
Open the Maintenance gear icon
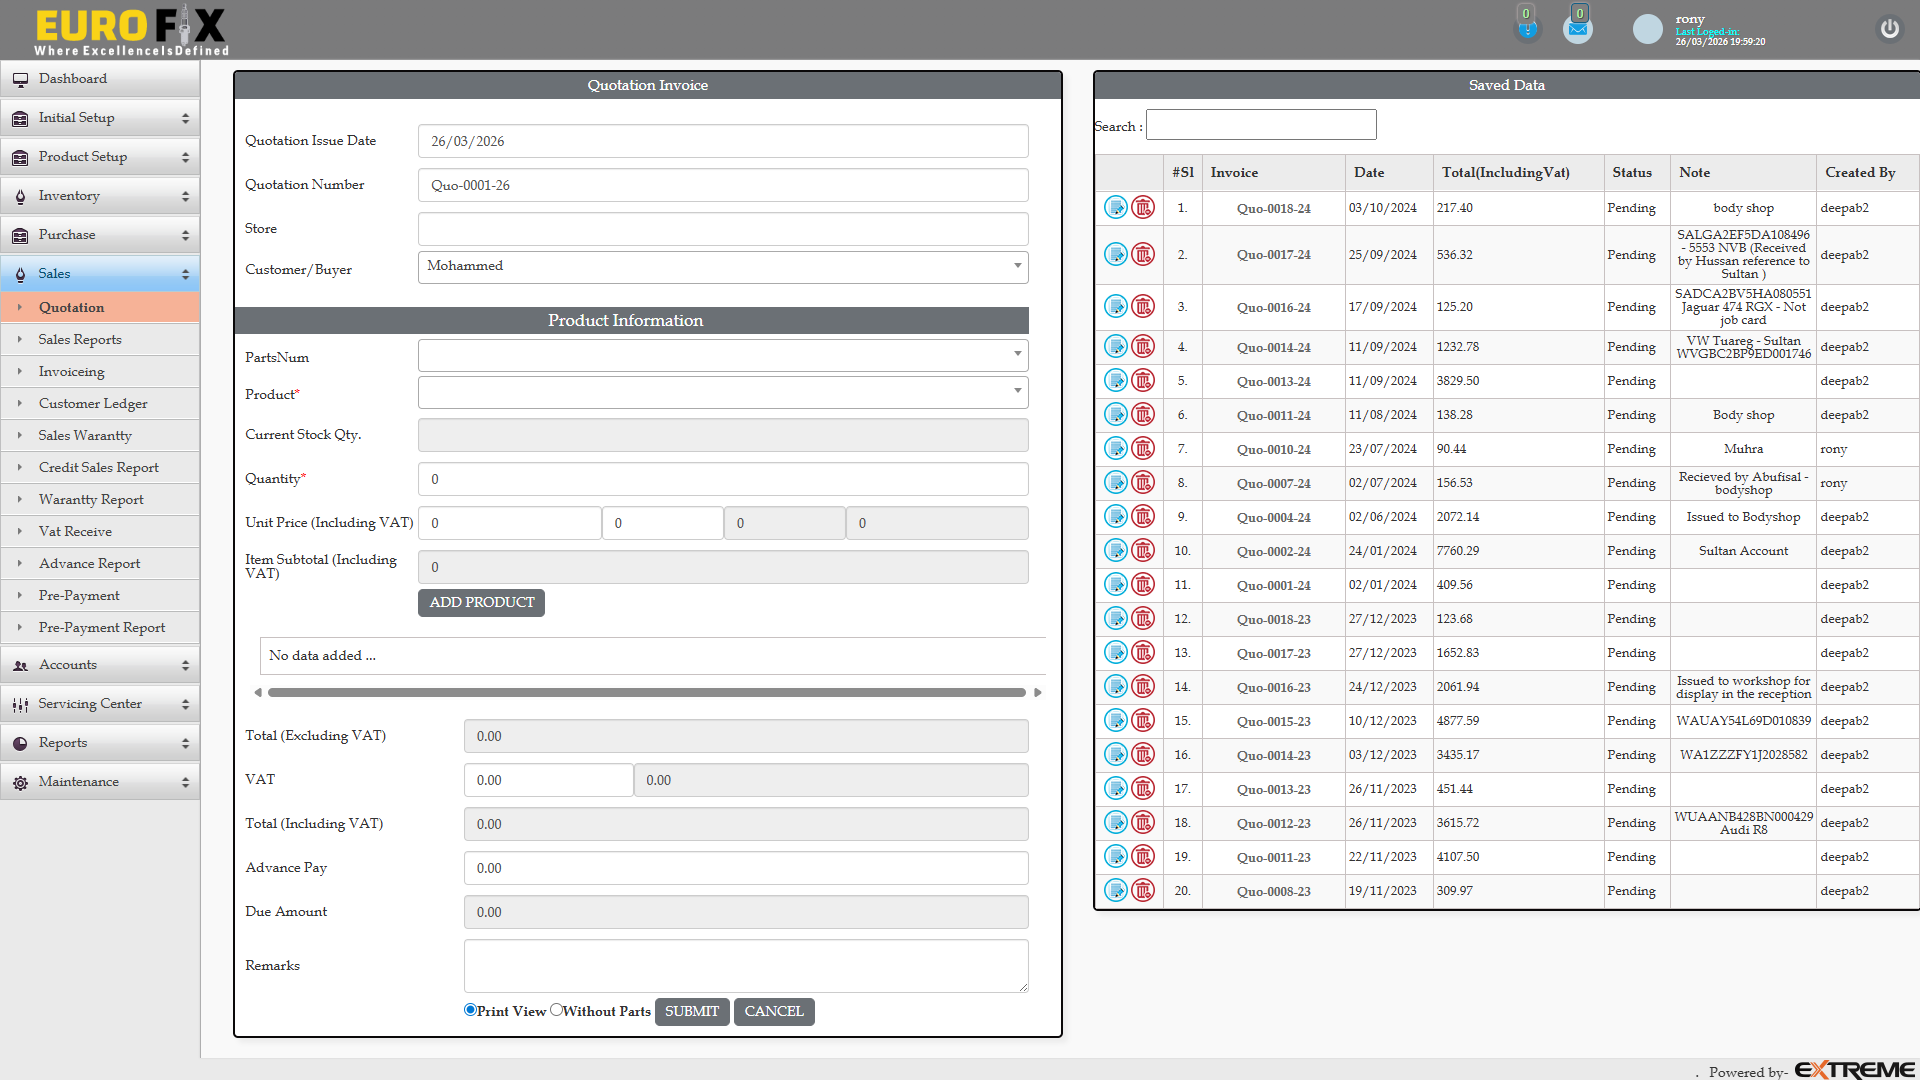point(20,782)
